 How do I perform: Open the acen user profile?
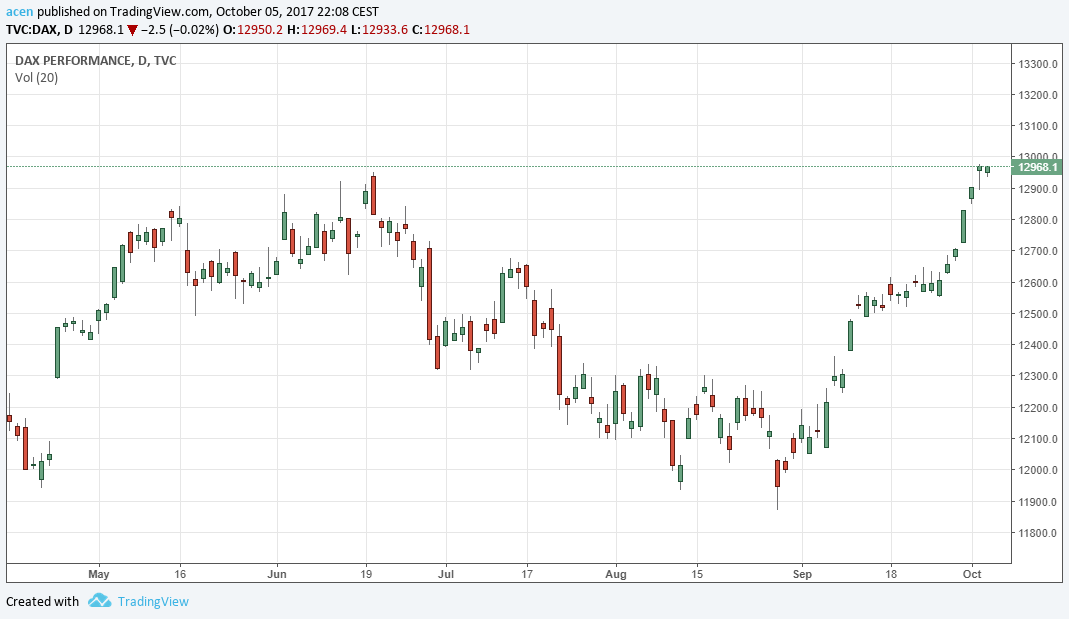pos(18,10)
